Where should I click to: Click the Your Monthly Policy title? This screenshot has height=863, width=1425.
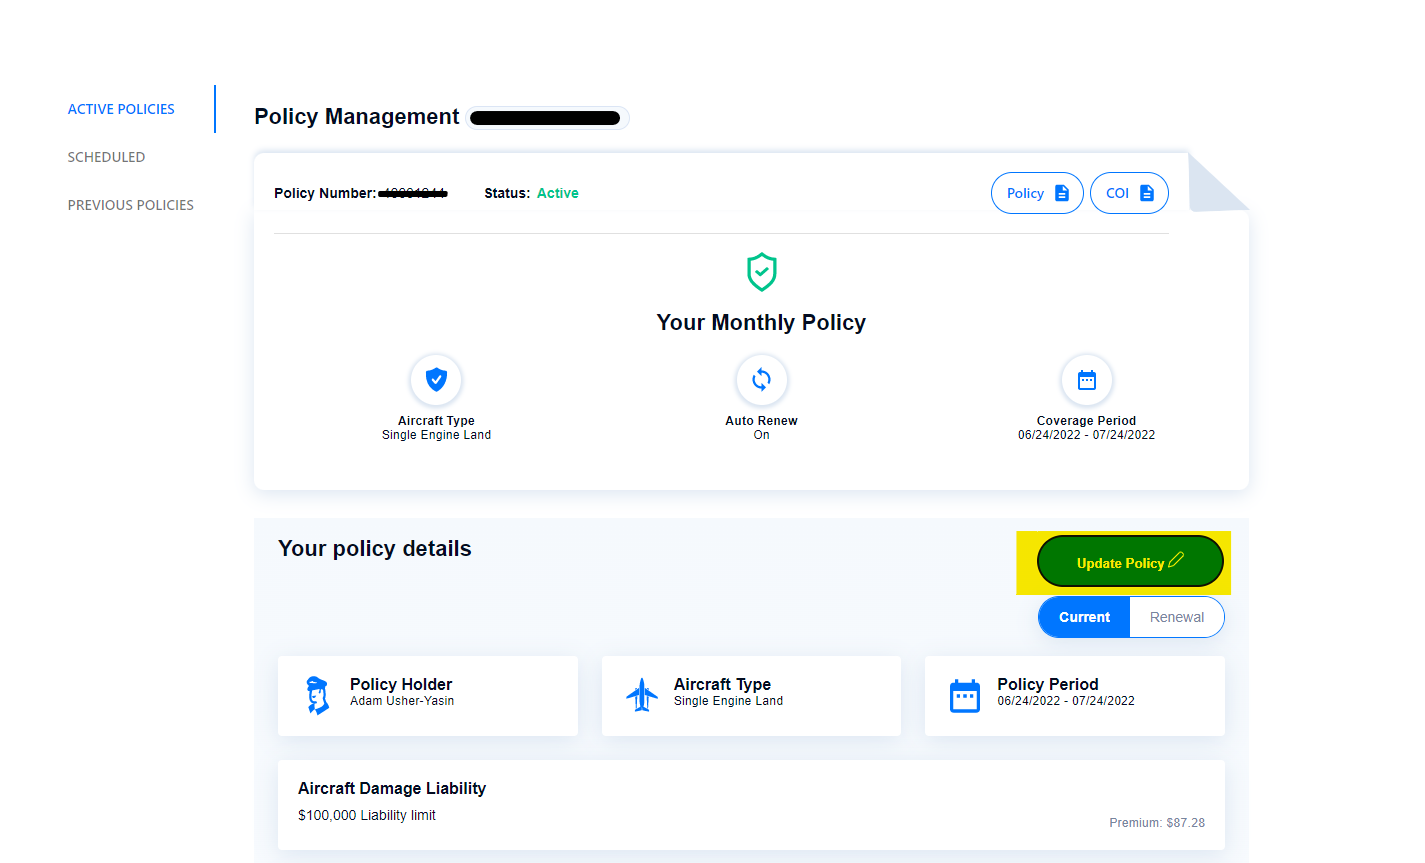(761, 322)
